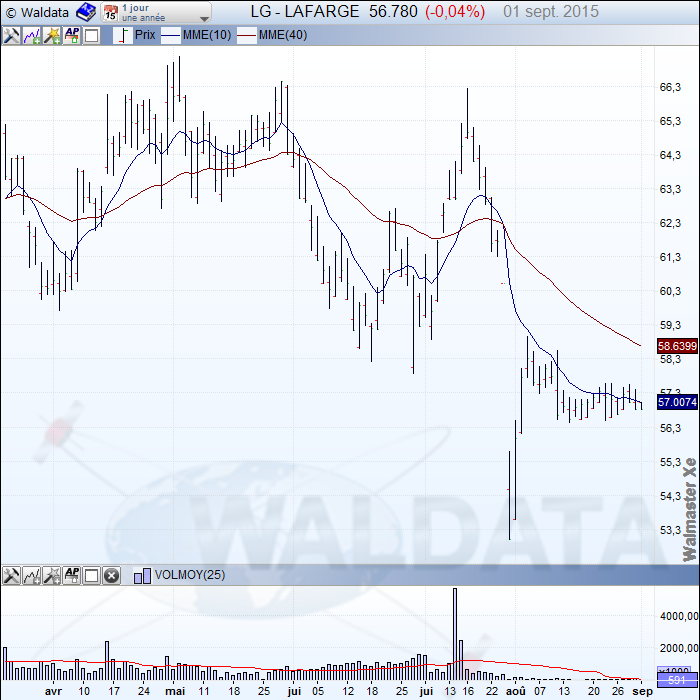Click the 'LG - LAFARGE' title
Screen dimensions: 700x700
(304, 12)
